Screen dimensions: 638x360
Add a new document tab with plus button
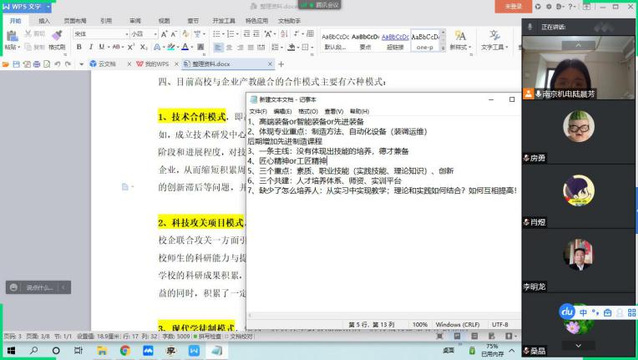point(281,64)
